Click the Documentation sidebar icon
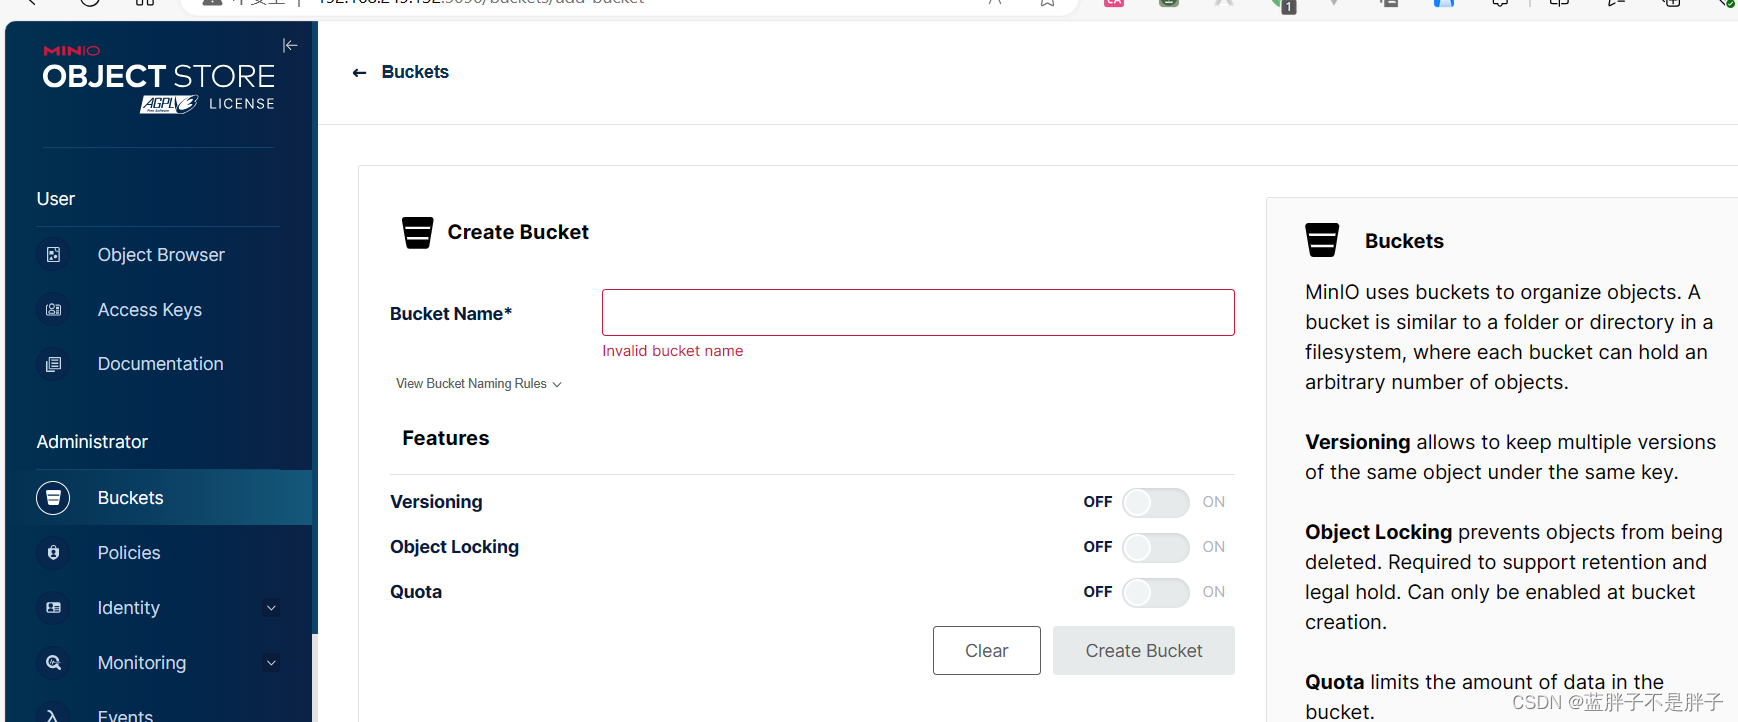1738x722 pixels. [x=54, y=364]
